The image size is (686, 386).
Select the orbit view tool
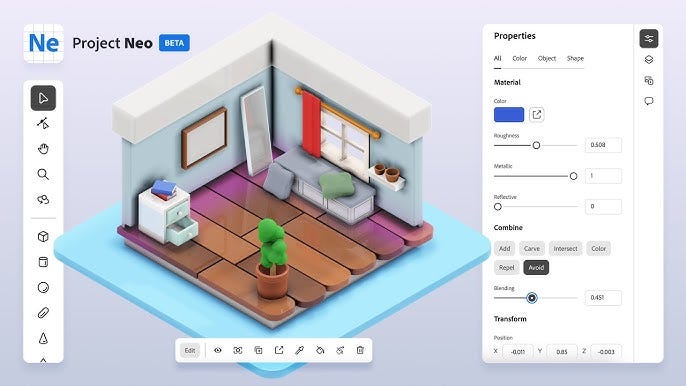click(43, 200)
